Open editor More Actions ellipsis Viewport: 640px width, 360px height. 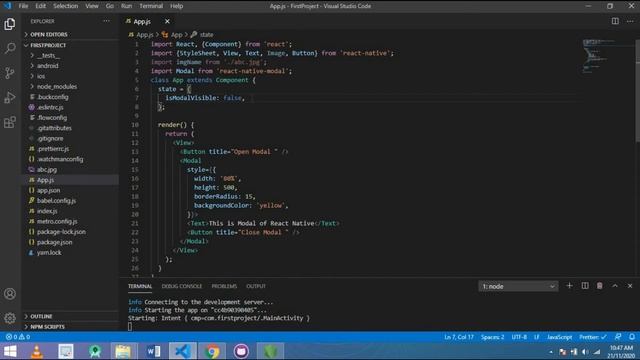click(630, 21)
